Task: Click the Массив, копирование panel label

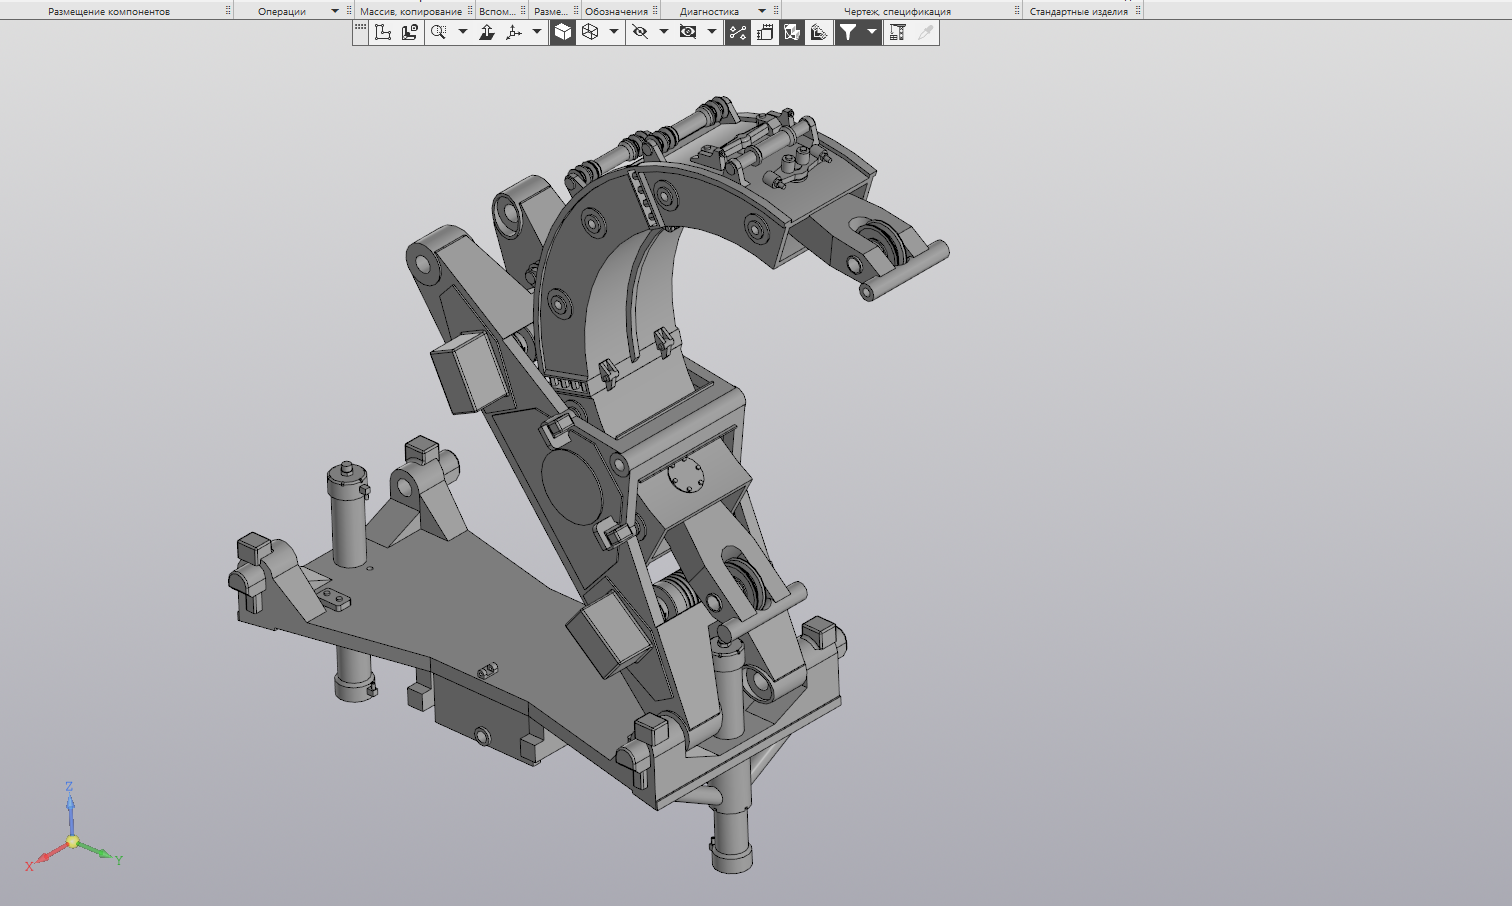Action: pyautogui.click(x=410, y=11)
